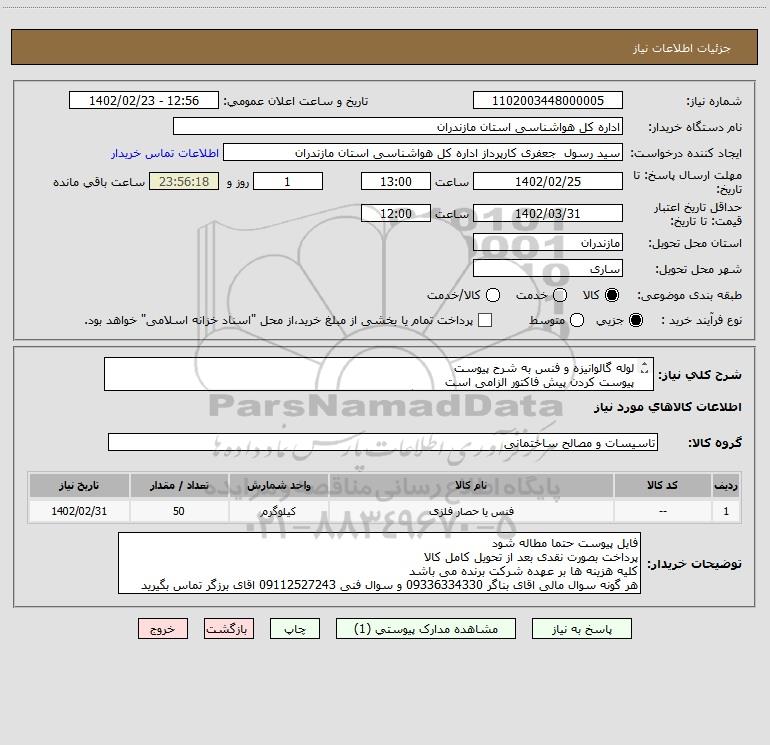This screenshot has width=770, height=745.
Task: Click the delivery province field مازندران
Action: point(548,243)
